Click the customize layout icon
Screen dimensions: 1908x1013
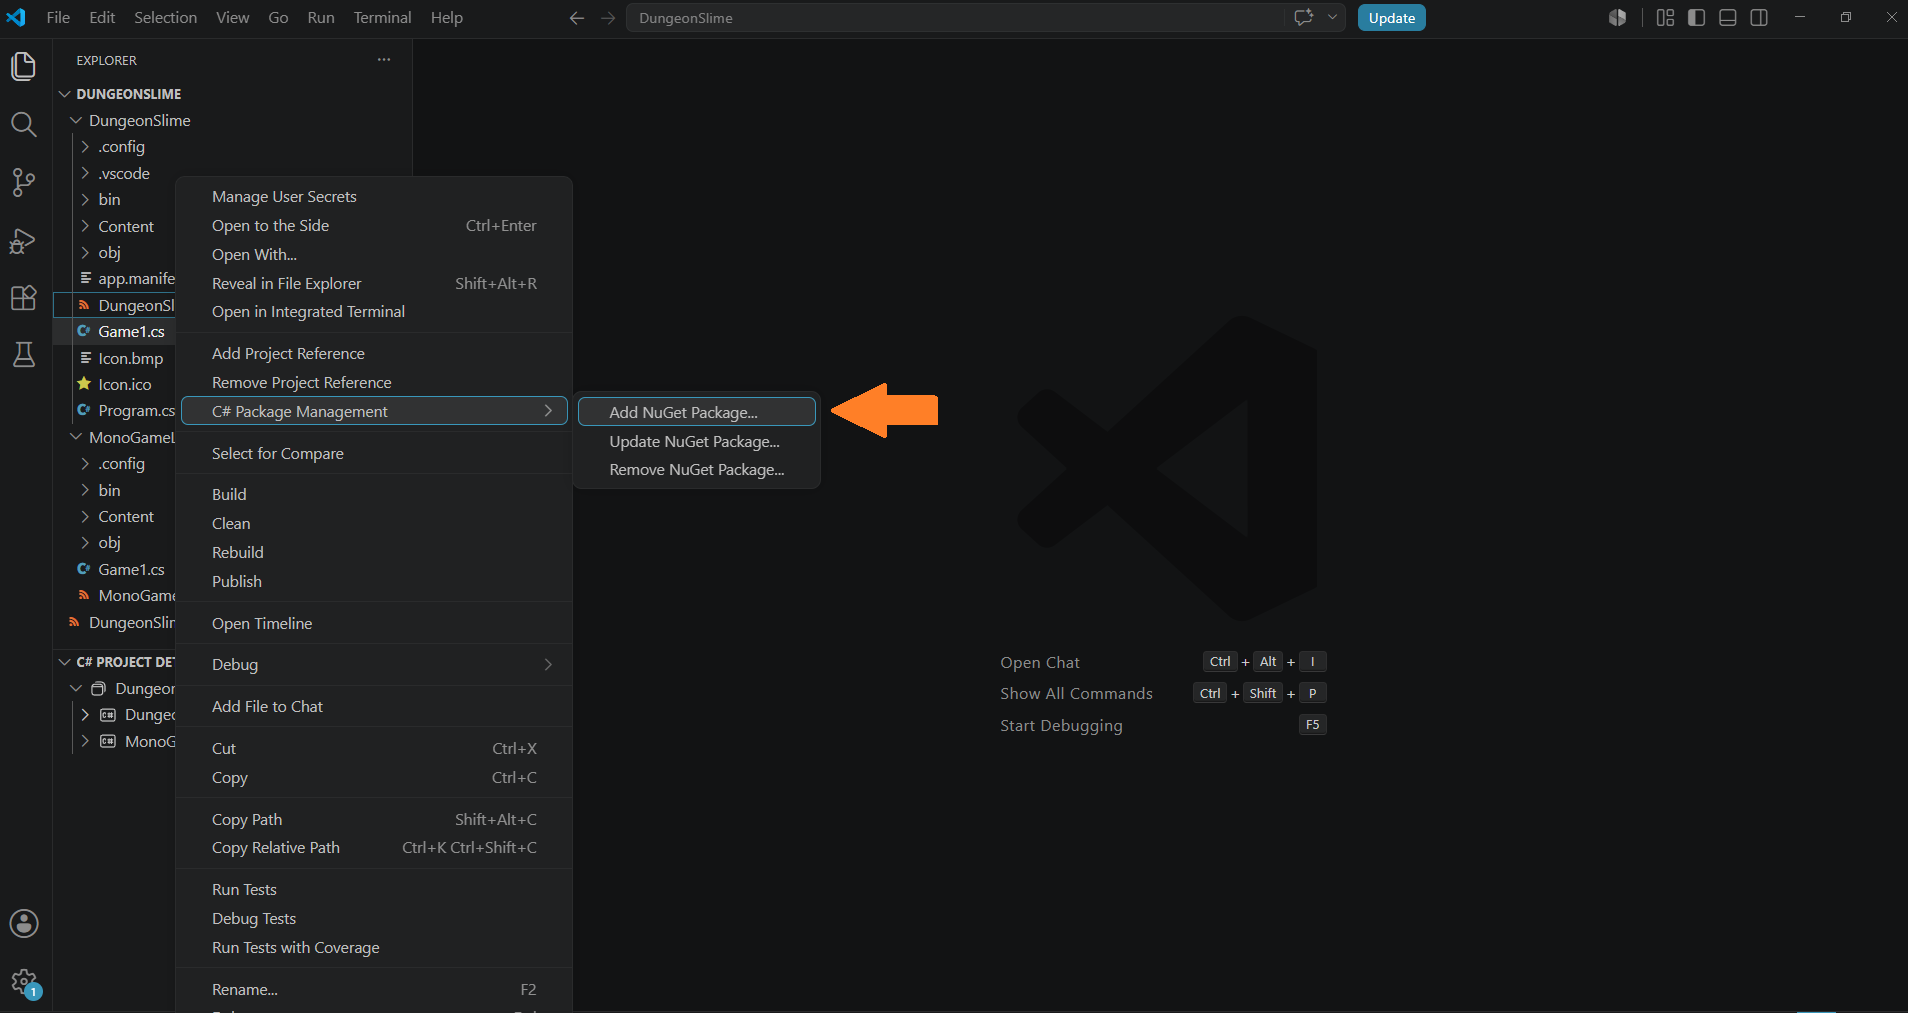[x=1665, y=18]
